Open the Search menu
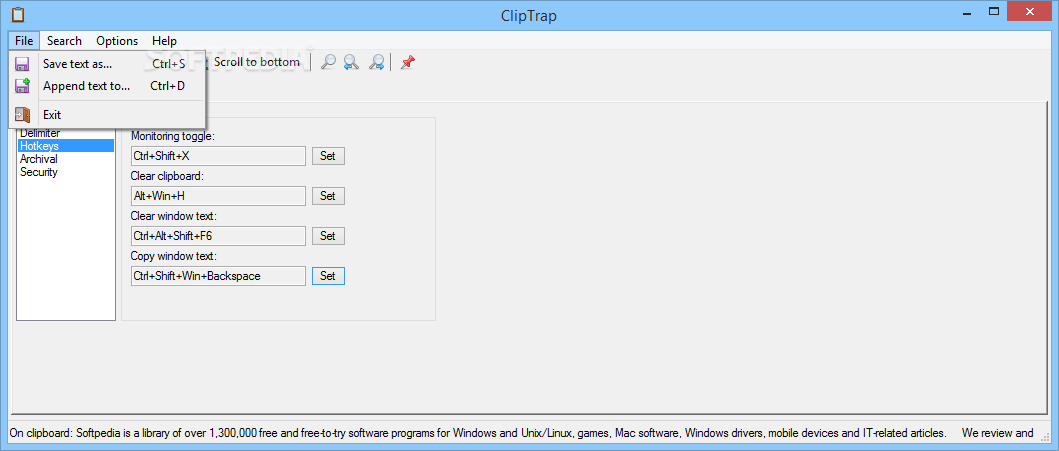1059x451 pixels. coord(64,41)
